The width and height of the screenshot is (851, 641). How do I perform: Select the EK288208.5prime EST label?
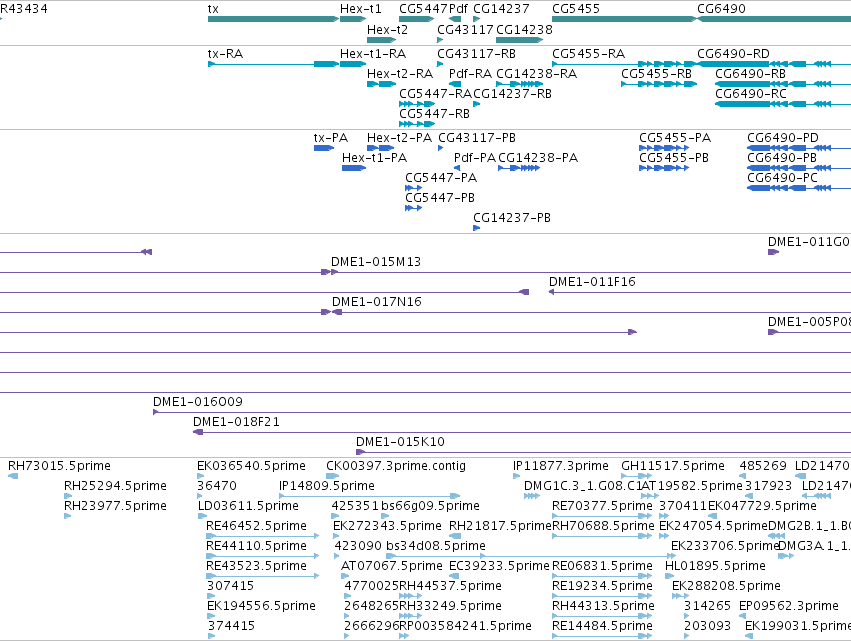[726, 587]
